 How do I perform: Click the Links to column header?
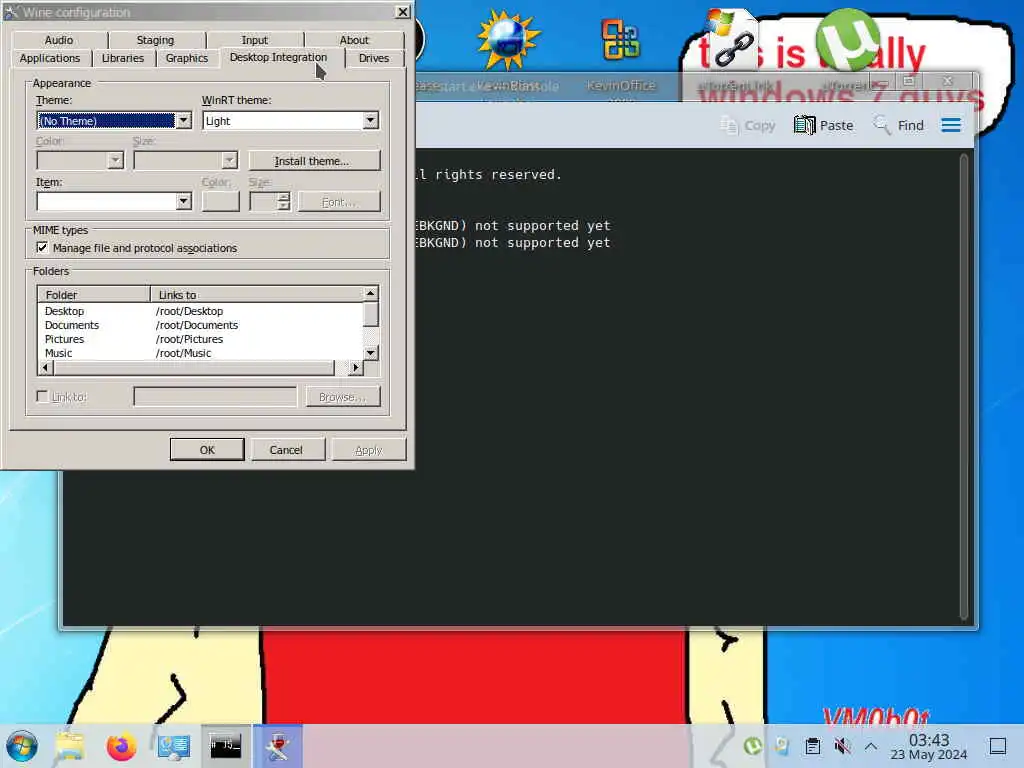tap(257, 295)
